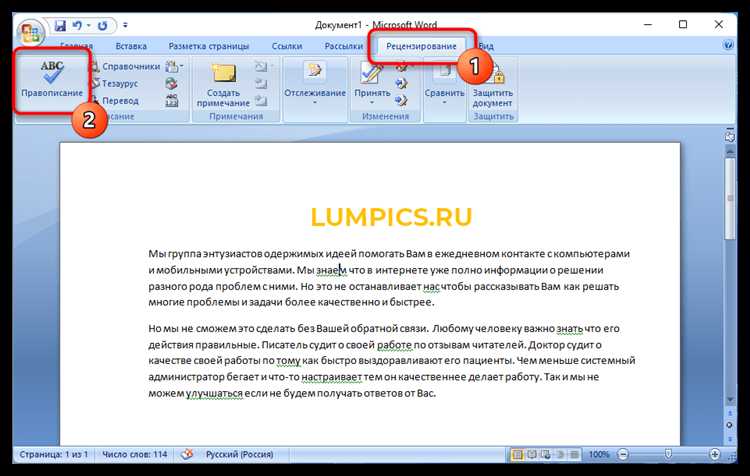This screenshot has height=476, width=750.
Task: Open Customize Quick Access Toolbar dropdown
Action: (125, 25)
